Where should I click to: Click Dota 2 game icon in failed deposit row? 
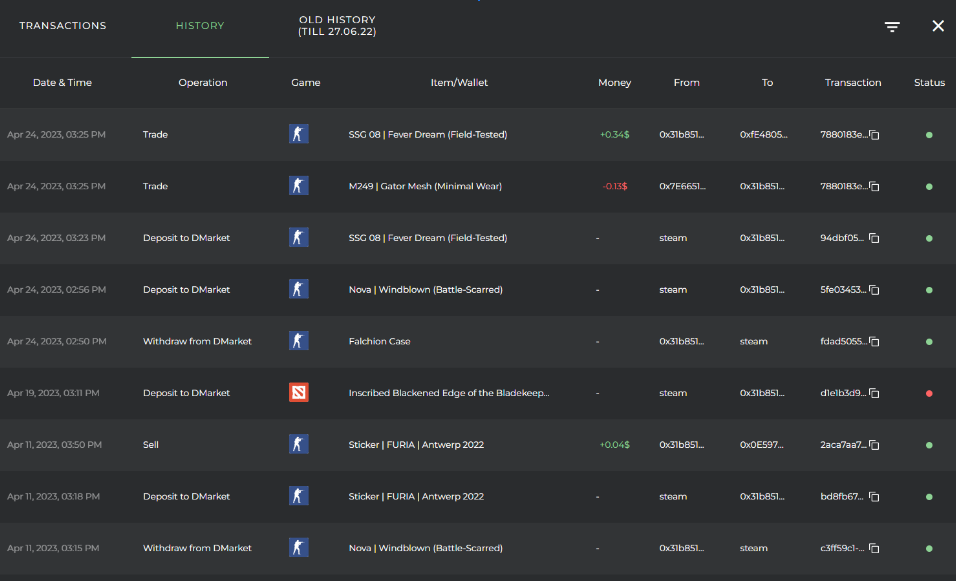298,393
